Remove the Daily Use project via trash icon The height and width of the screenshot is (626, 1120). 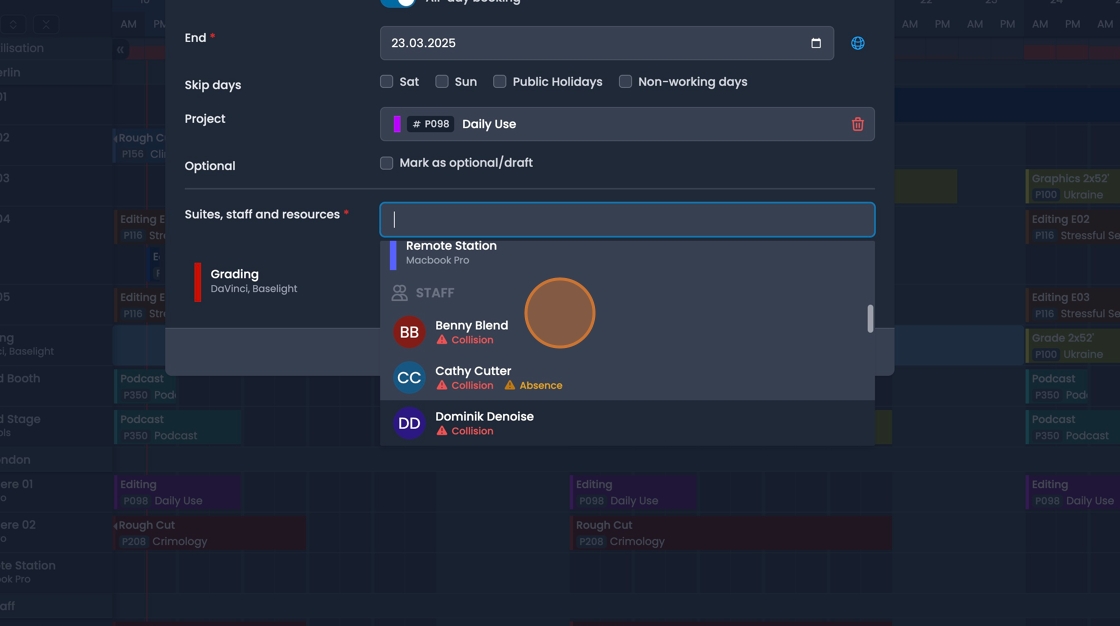click(x=857, y=124)
